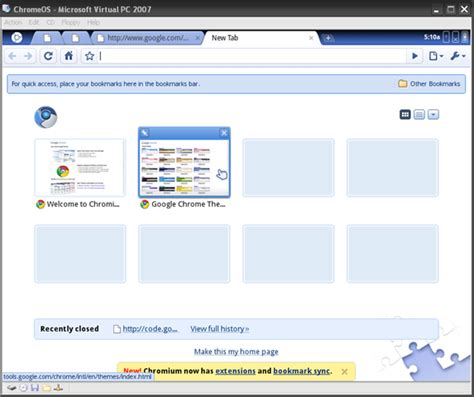Click the rightmost battery icon in top bar
Image resolution: width=474 pixels, height=397 pixels.
point(465,37)
